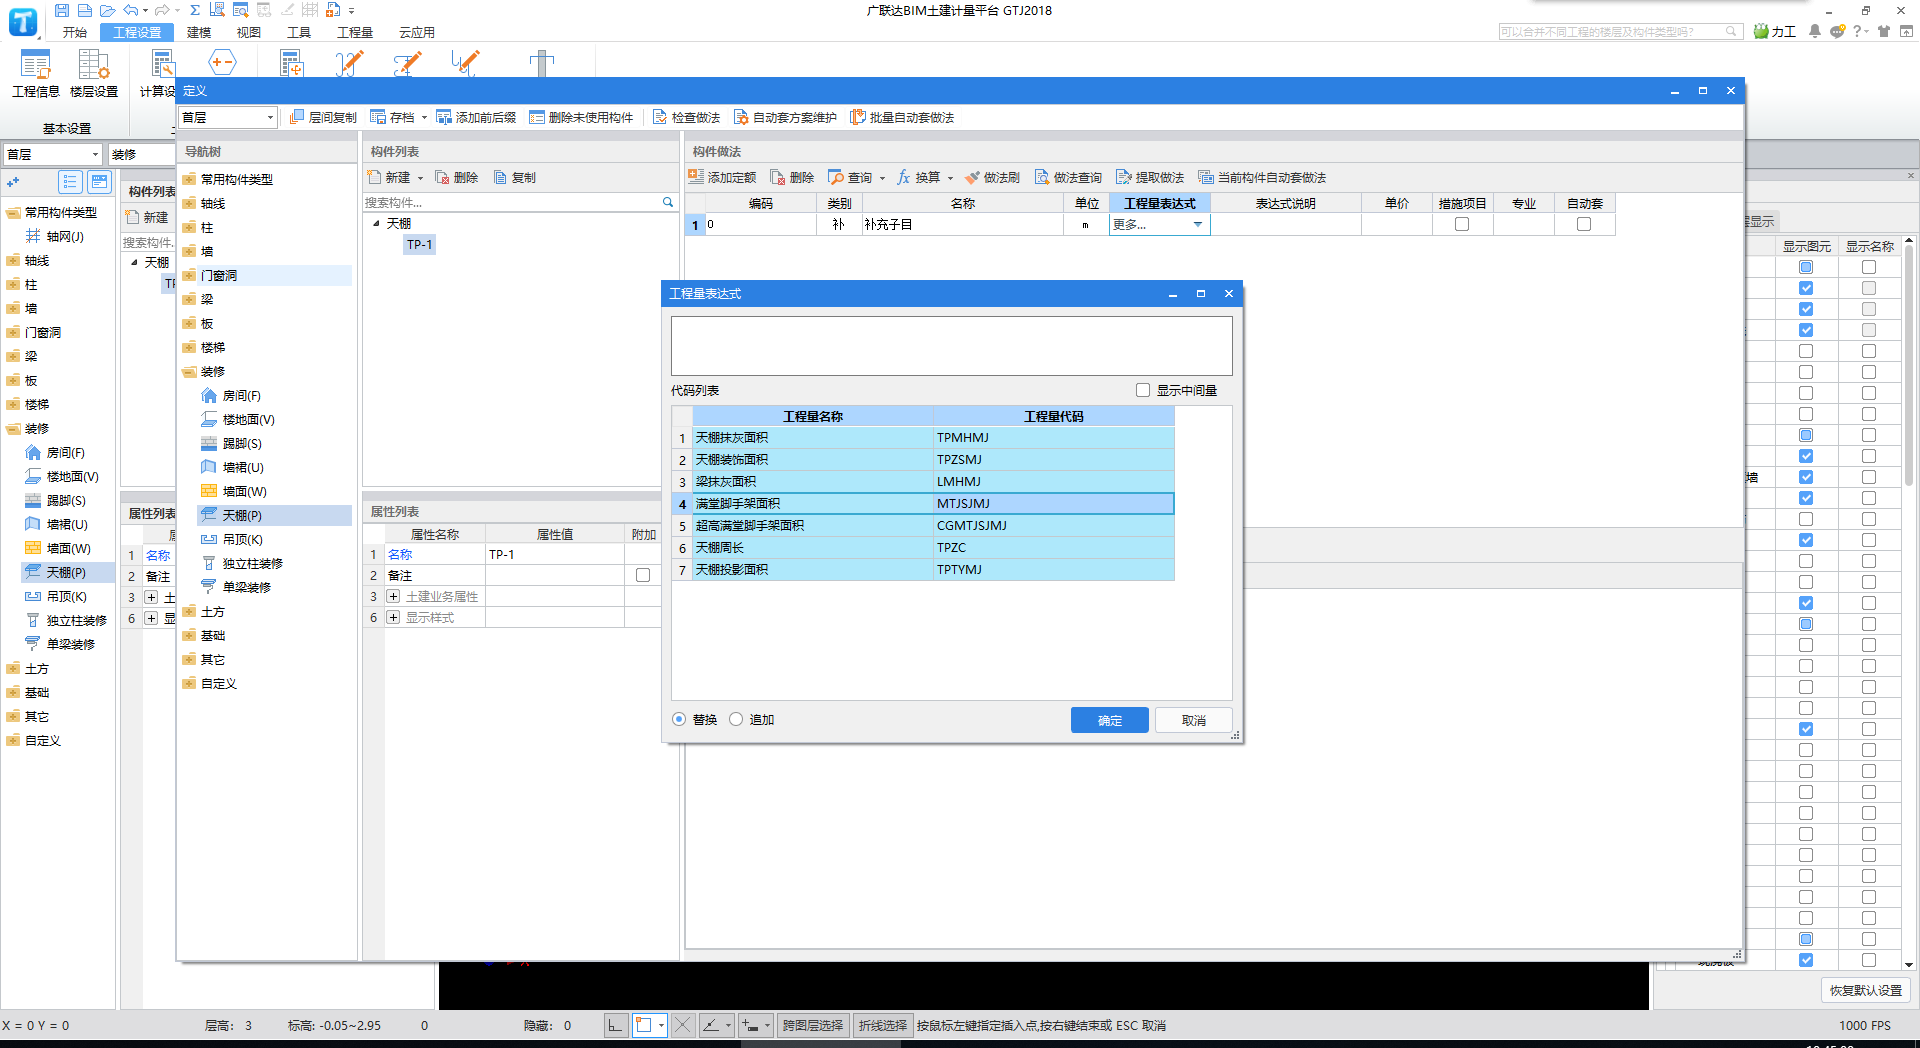This screenshot has width=1920, height=1048.
Task: Click 提取做法 icon
Action: click(x=1124, y=177)
